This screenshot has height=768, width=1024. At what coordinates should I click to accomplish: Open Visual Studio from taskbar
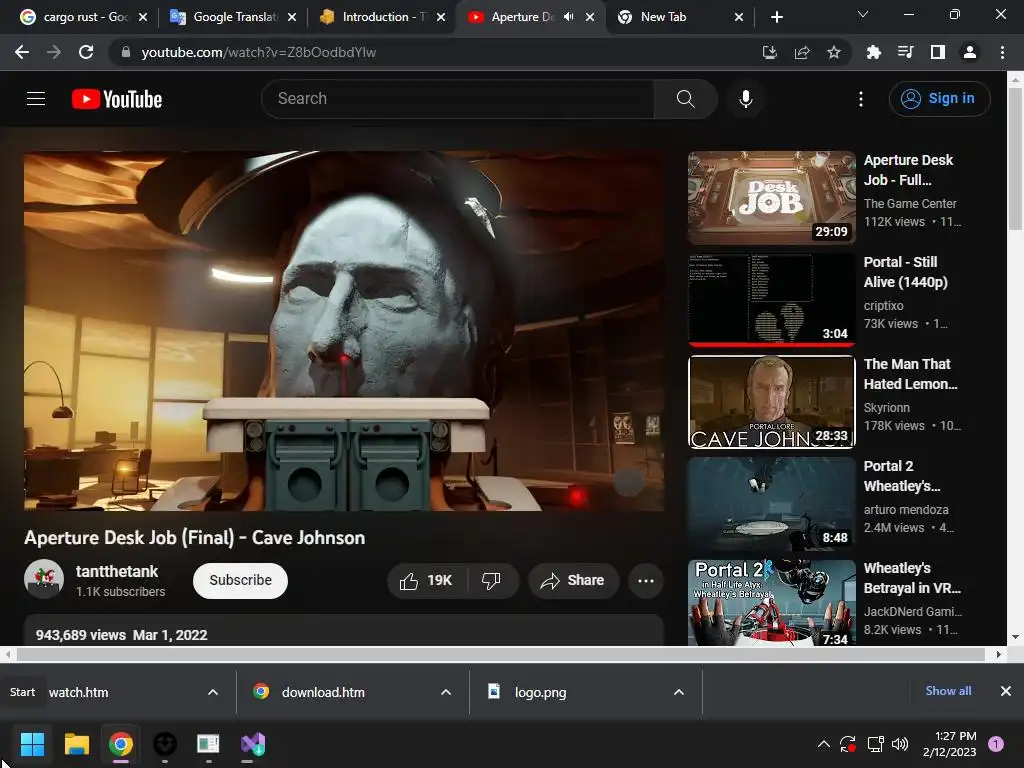pos(253,744)
